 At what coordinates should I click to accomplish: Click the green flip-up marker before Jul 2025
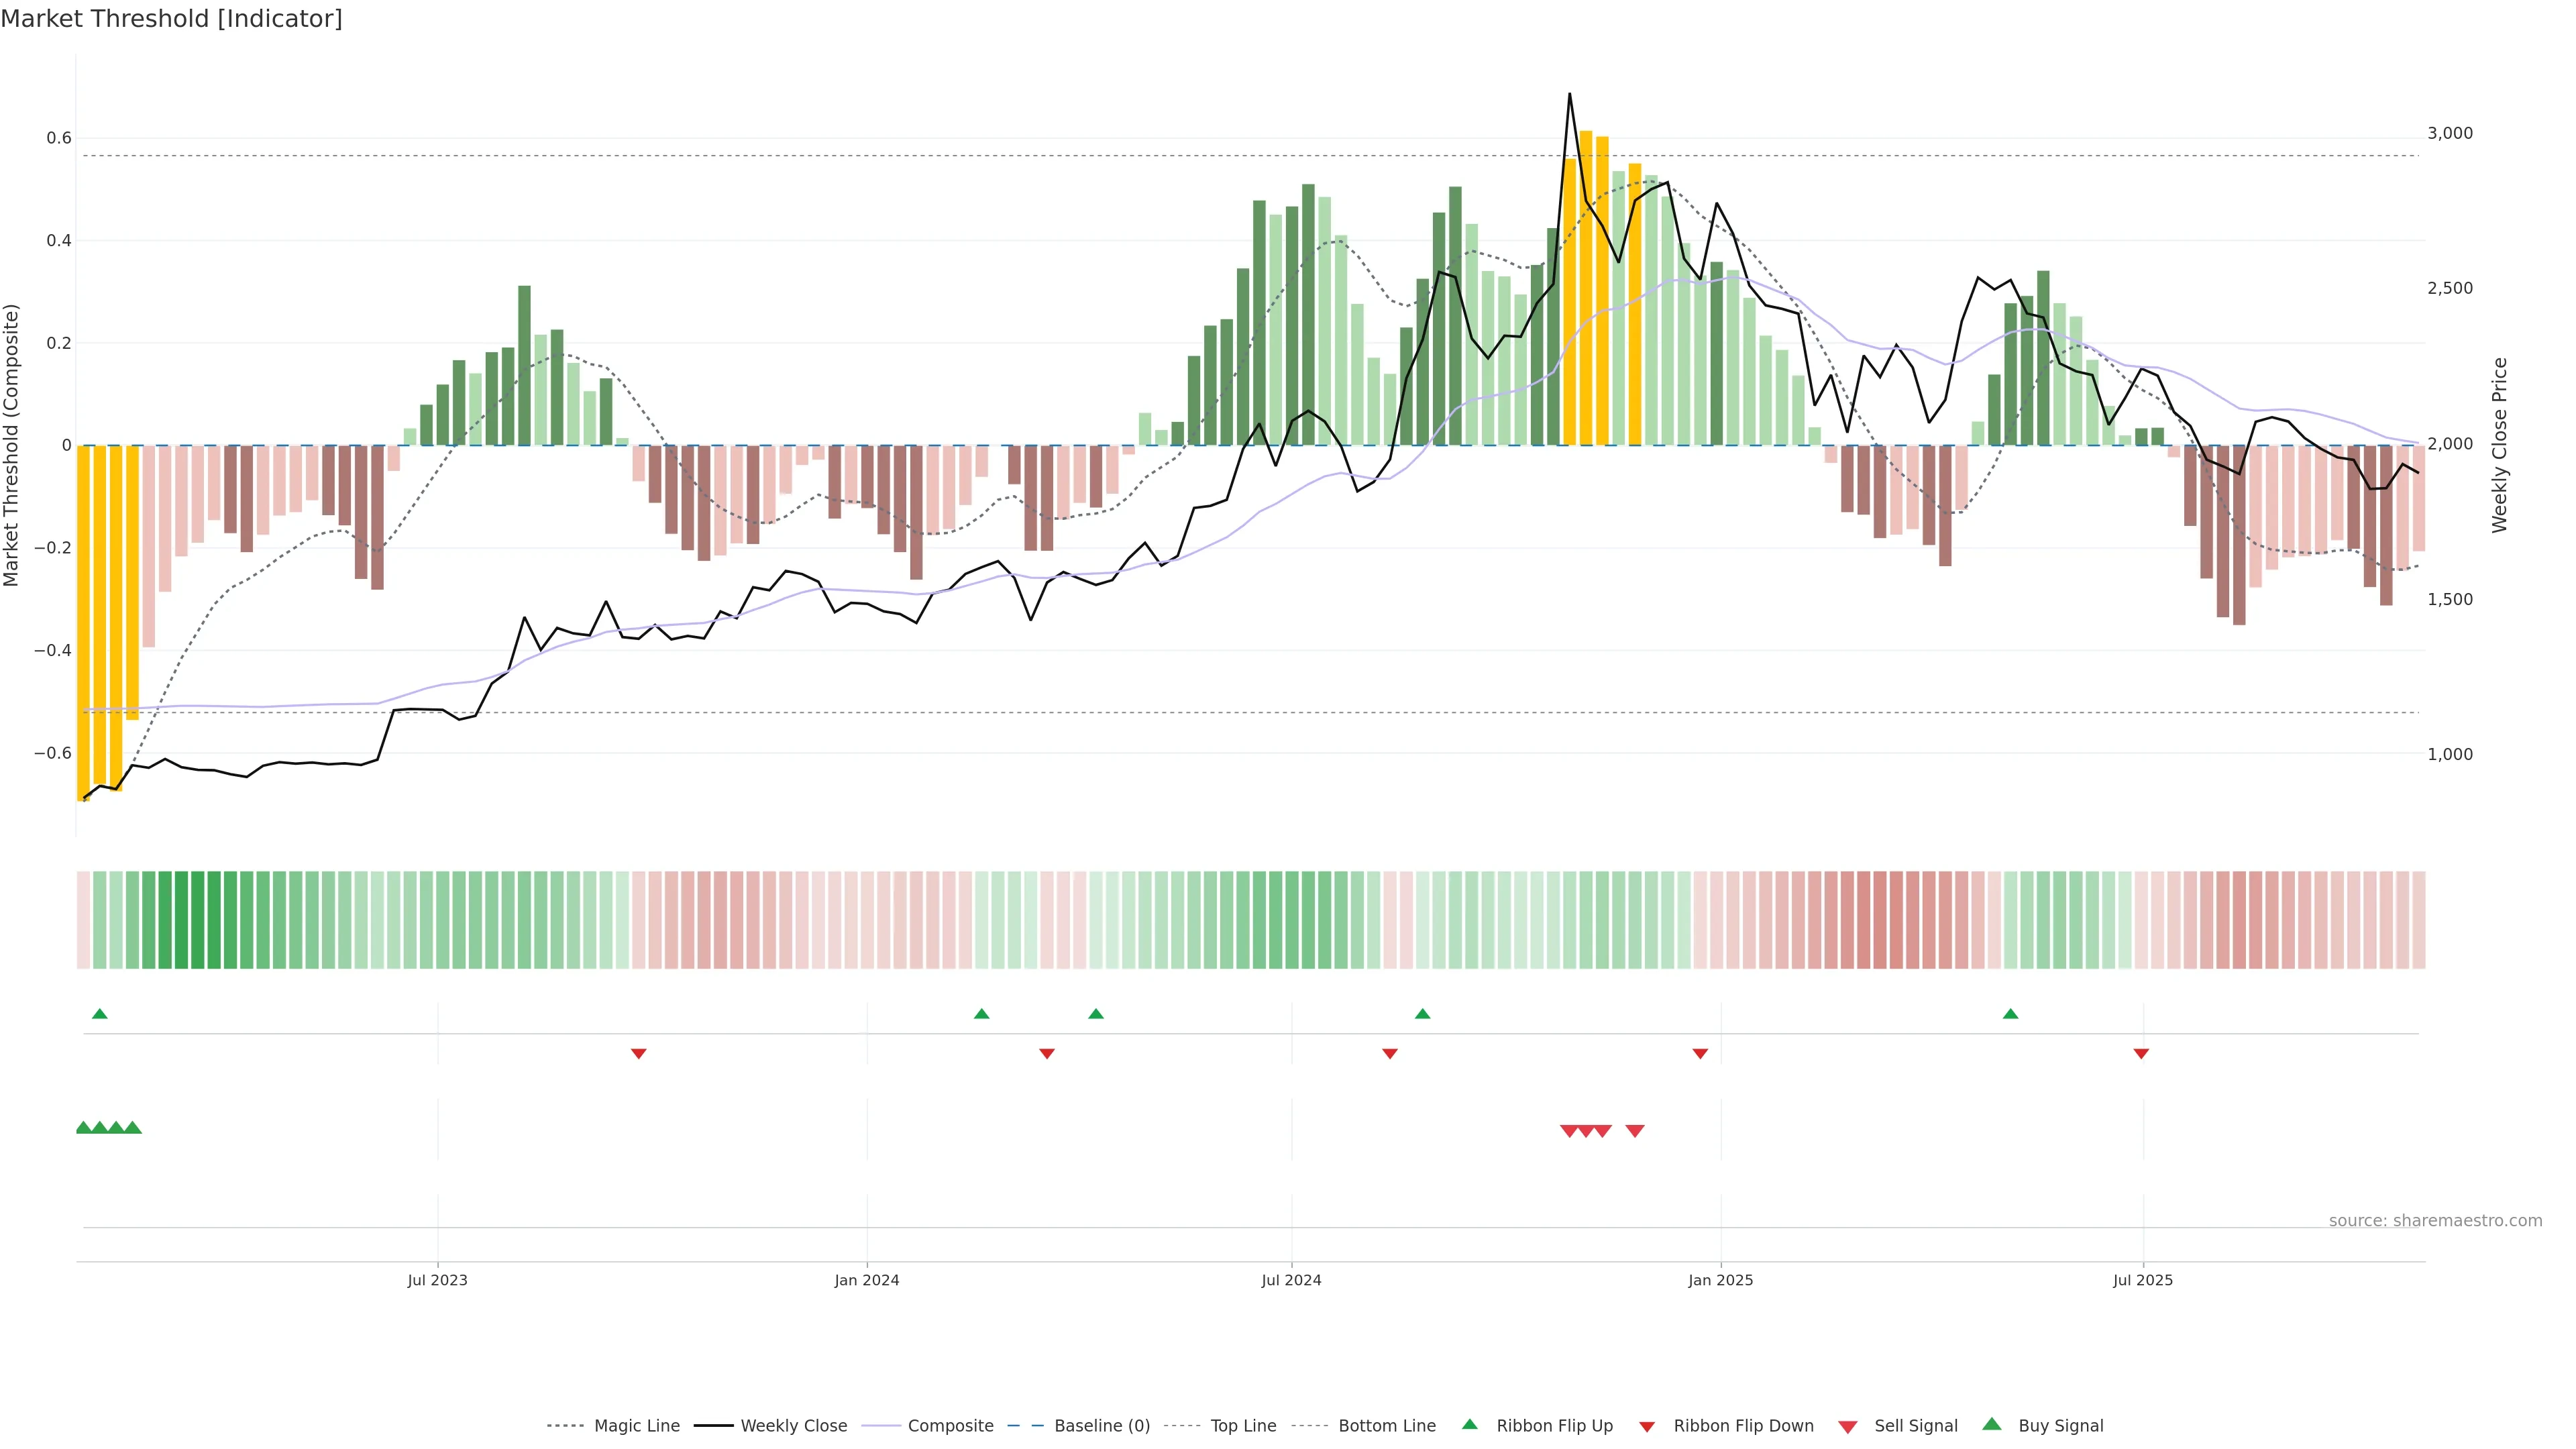2010,1014
